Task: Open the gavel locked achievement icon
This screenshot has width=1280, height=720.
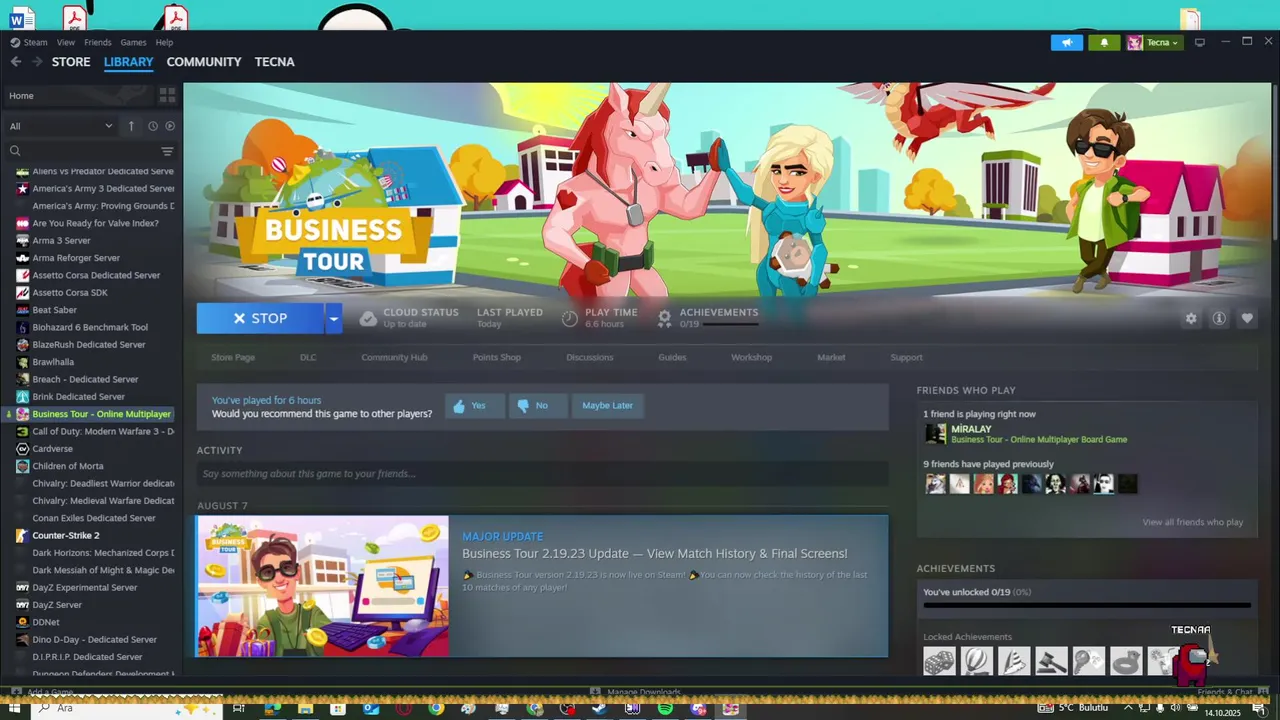Action: tap(1051, 661)
